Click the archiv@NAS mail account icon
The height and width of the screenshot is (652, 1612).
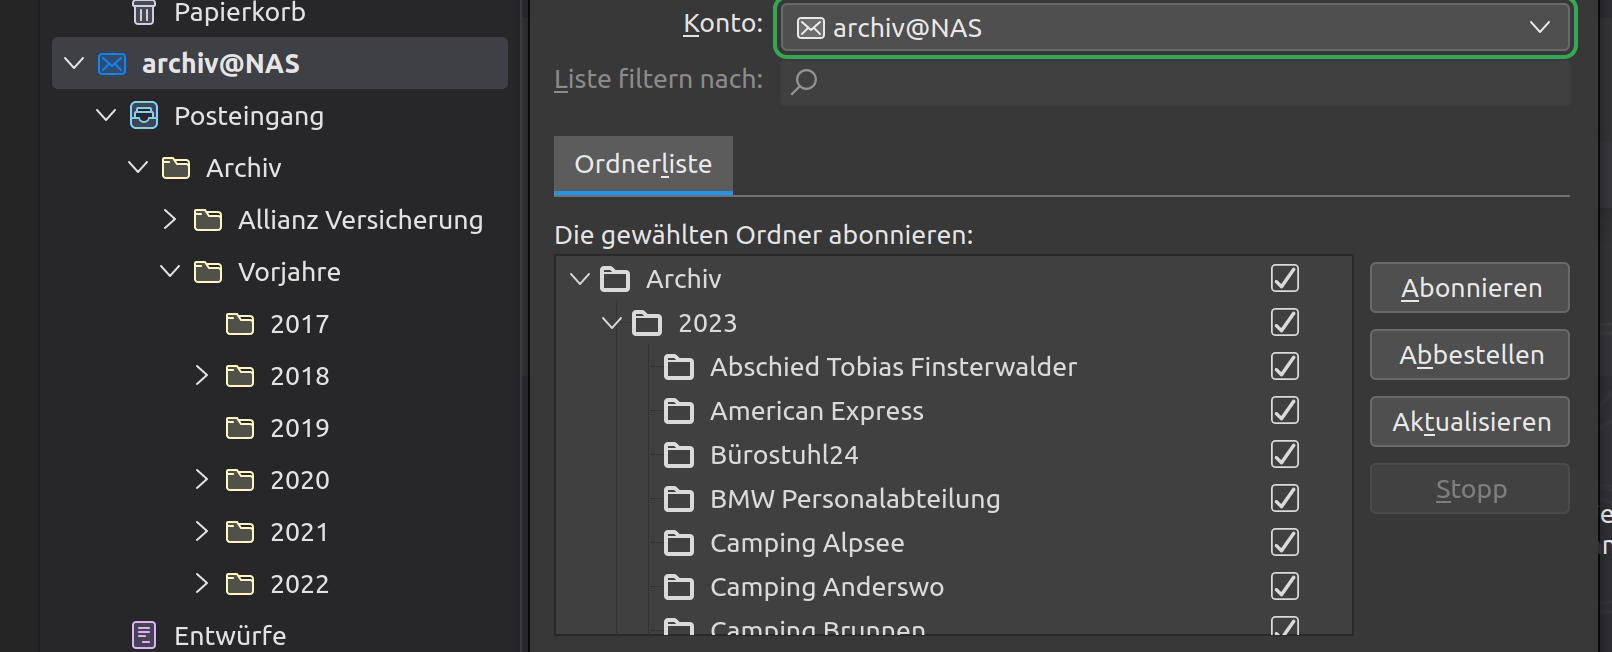pos(112,64)
